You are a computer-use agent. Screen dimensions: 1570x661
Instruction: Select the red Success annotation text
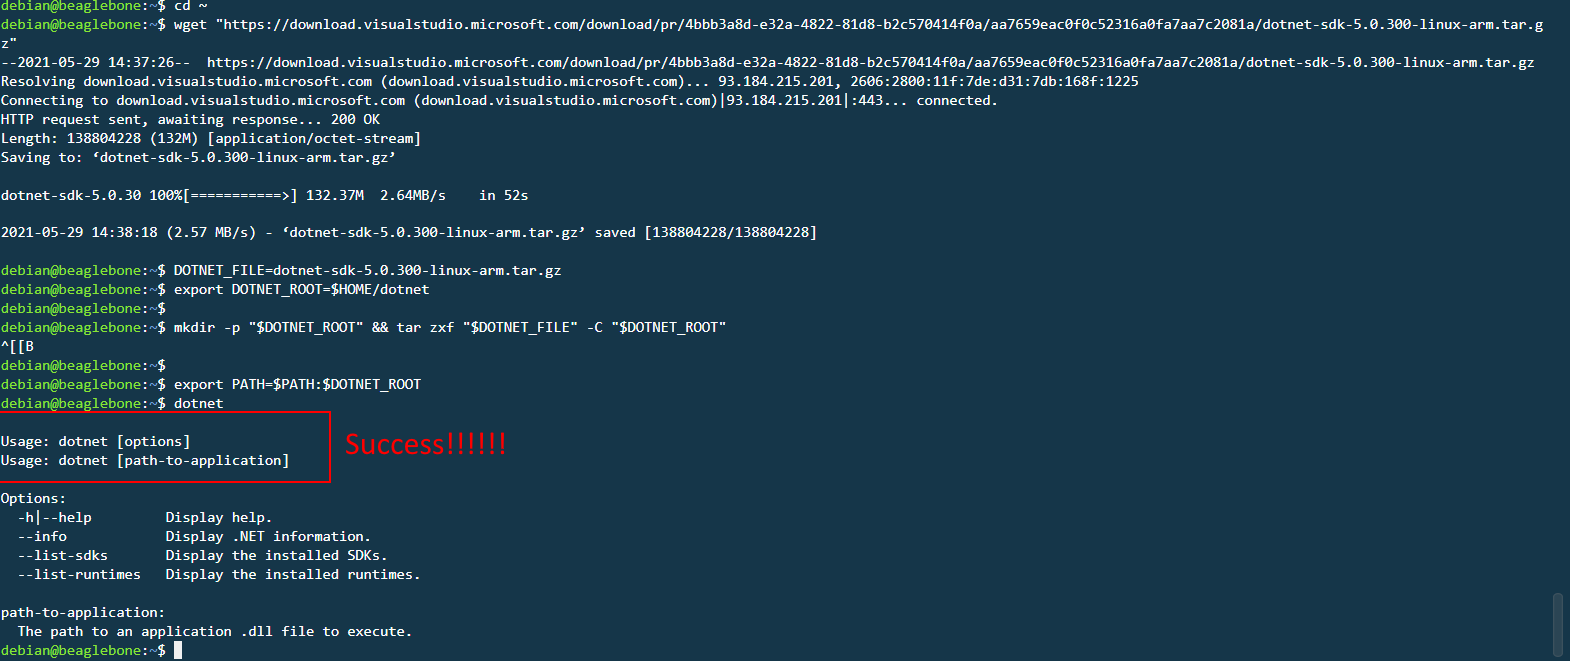click(x=425, y=444)
